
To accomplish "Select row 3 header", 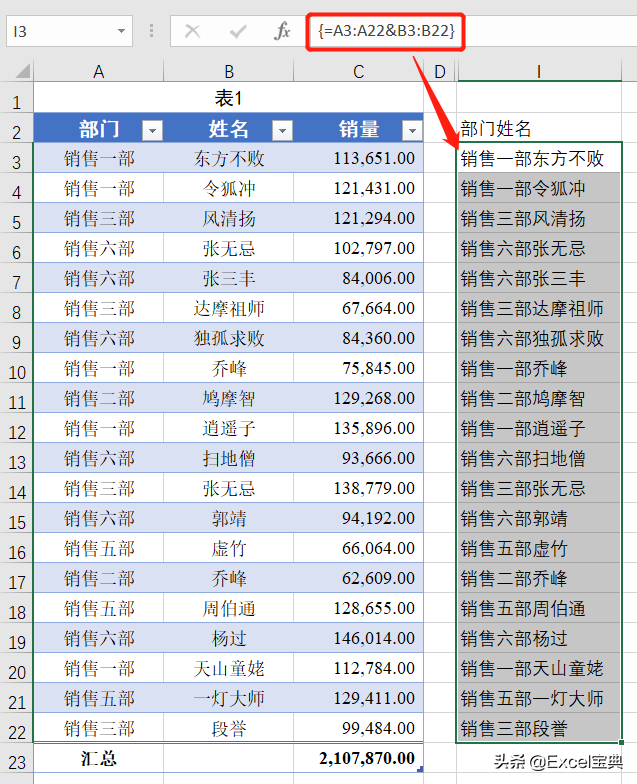I will tap(16, 158).
